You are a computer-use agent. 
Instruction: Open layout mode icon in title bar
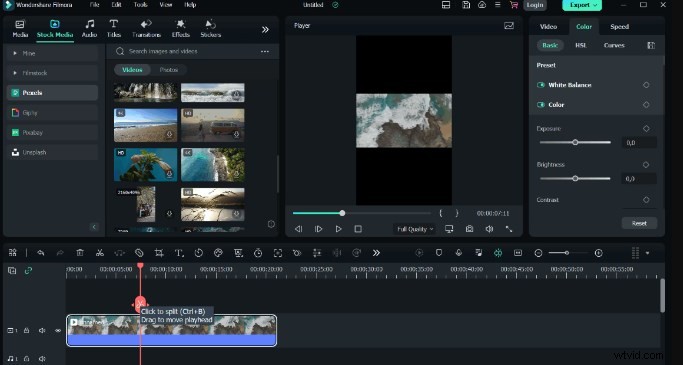(x=446, y=5)
